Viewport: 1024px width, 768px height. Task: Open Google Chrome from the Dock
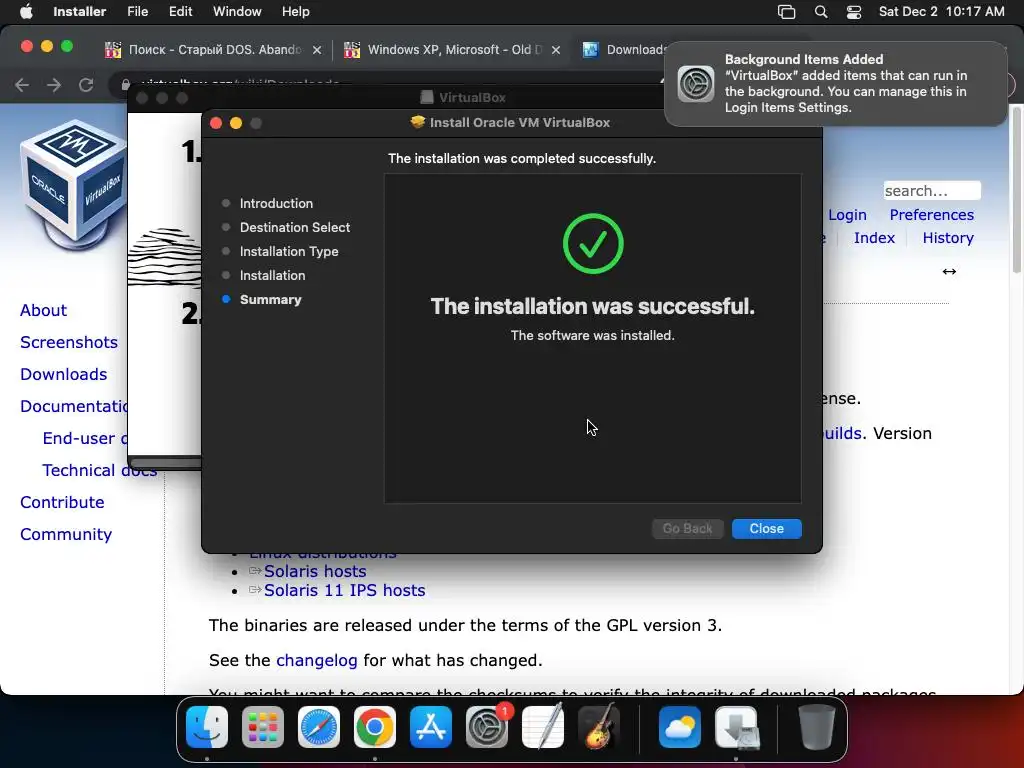coord(374,727)
